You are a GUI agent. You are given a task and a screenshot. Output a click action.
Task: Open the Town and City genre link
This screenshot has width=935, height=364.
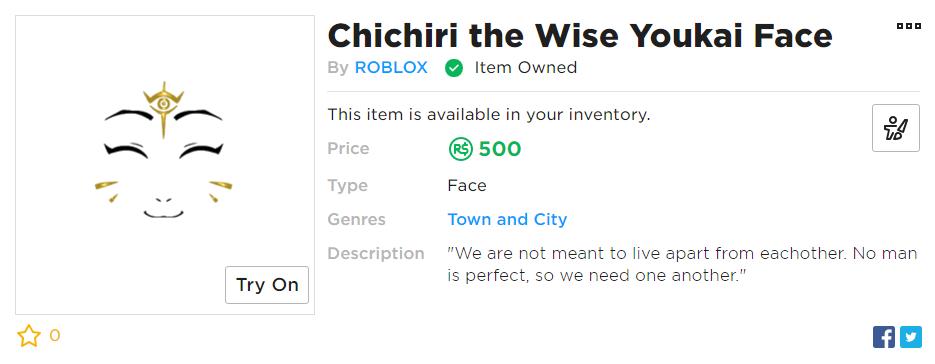507,220
